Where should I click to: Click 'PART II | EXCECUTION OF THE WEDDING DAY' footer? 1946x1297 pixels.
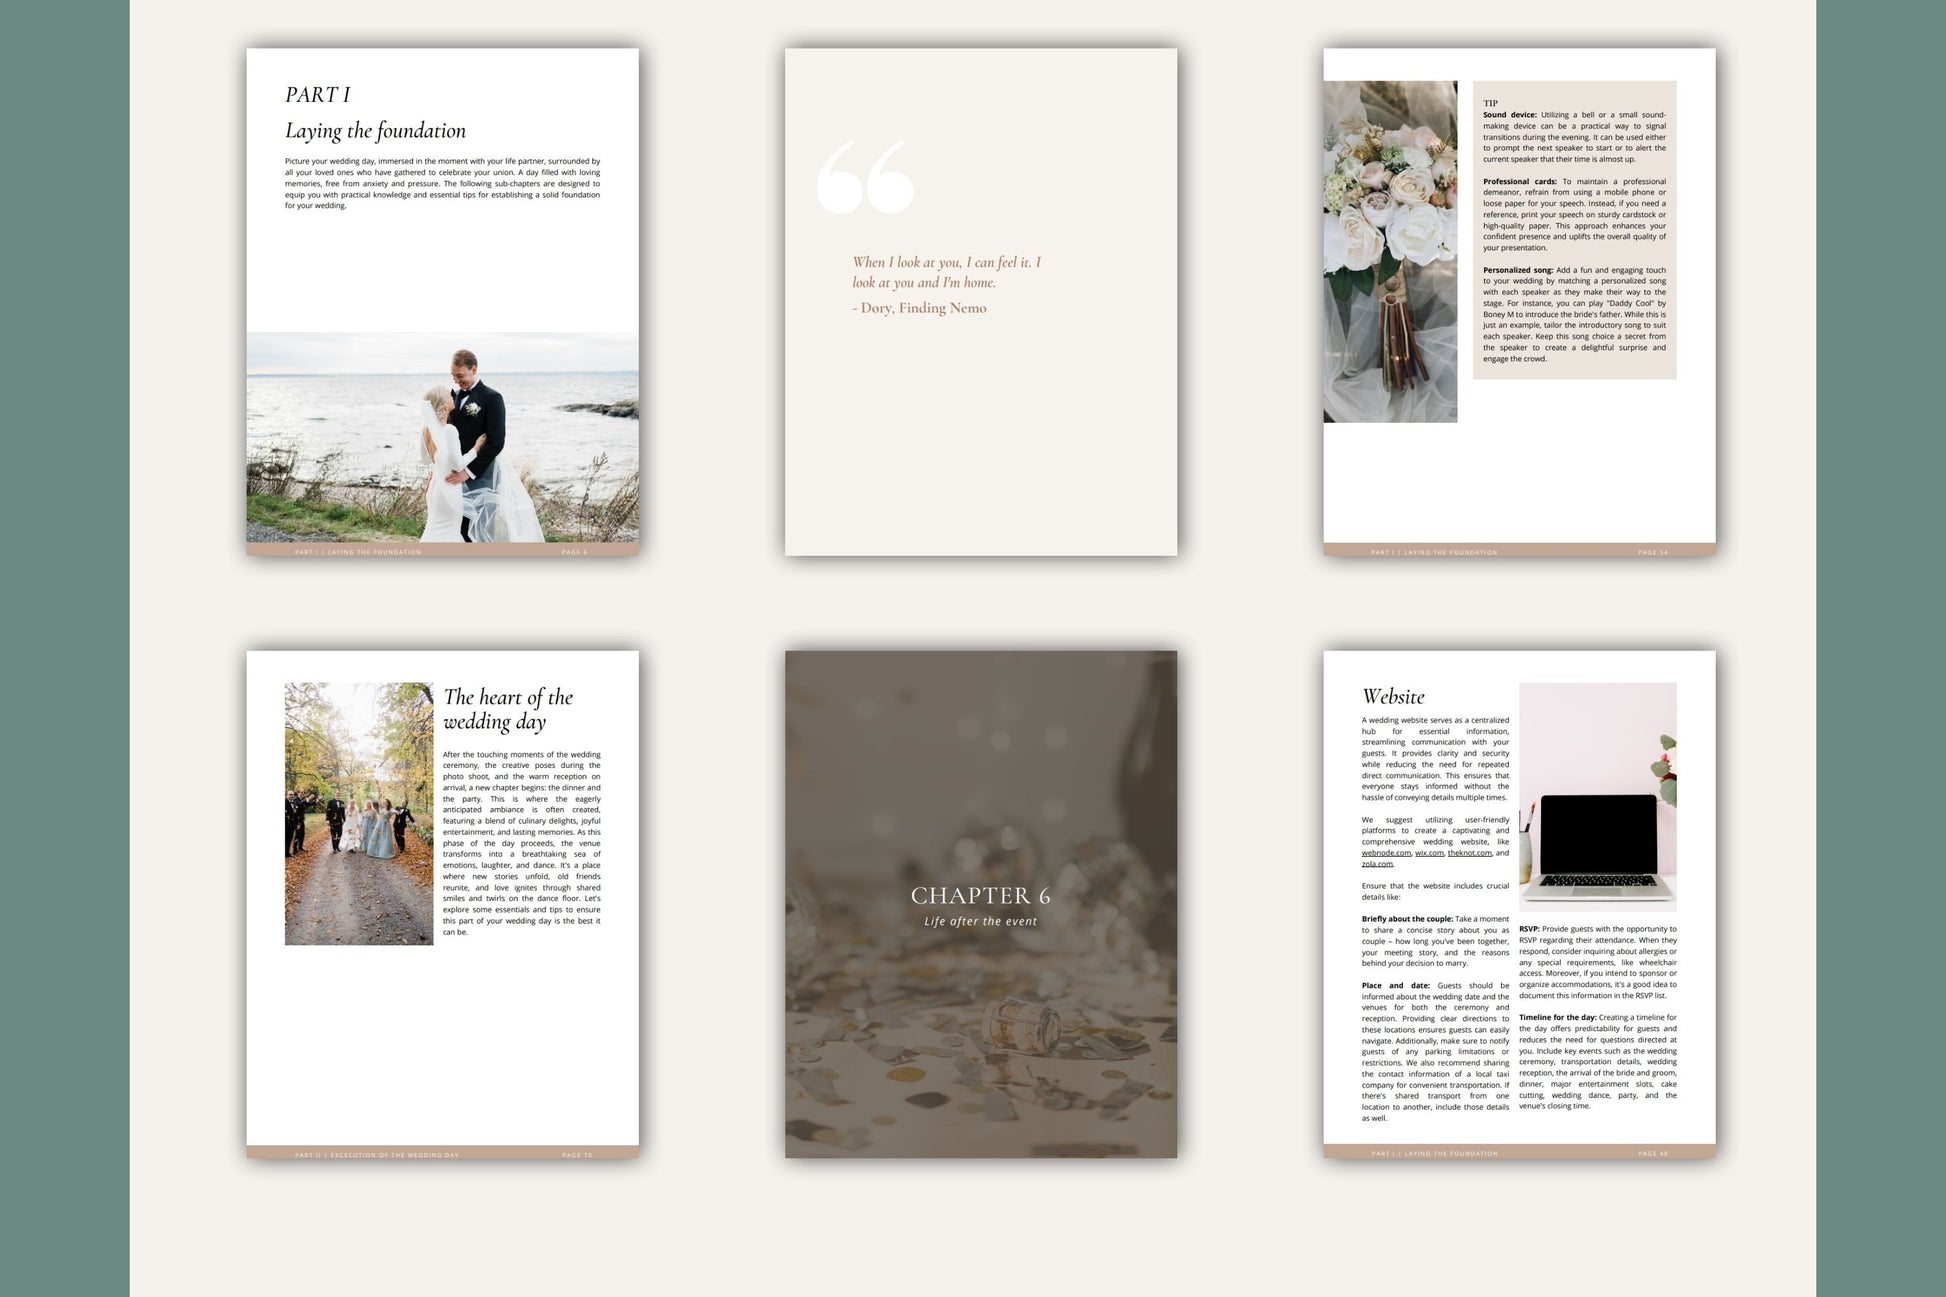pyautogui.click(x=377, y=1155)
